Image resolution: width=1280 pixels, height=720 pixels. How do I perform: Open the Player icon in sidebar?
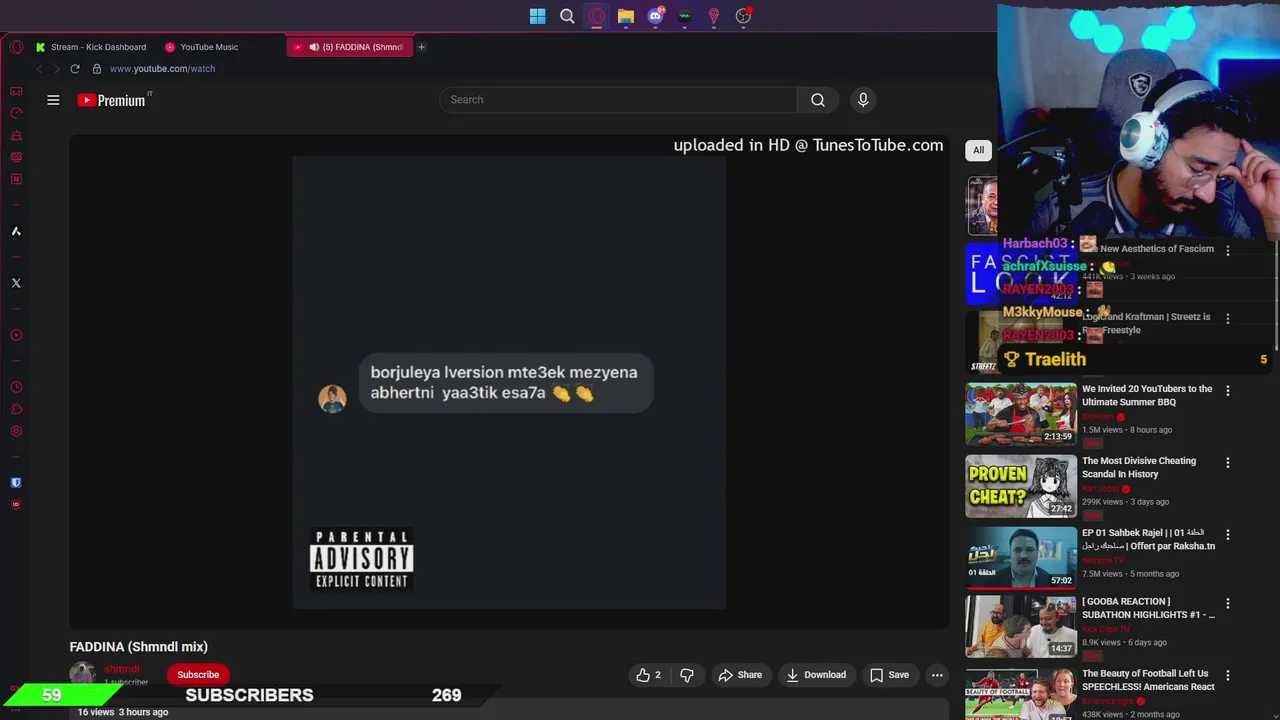click(x=16, y=335)
